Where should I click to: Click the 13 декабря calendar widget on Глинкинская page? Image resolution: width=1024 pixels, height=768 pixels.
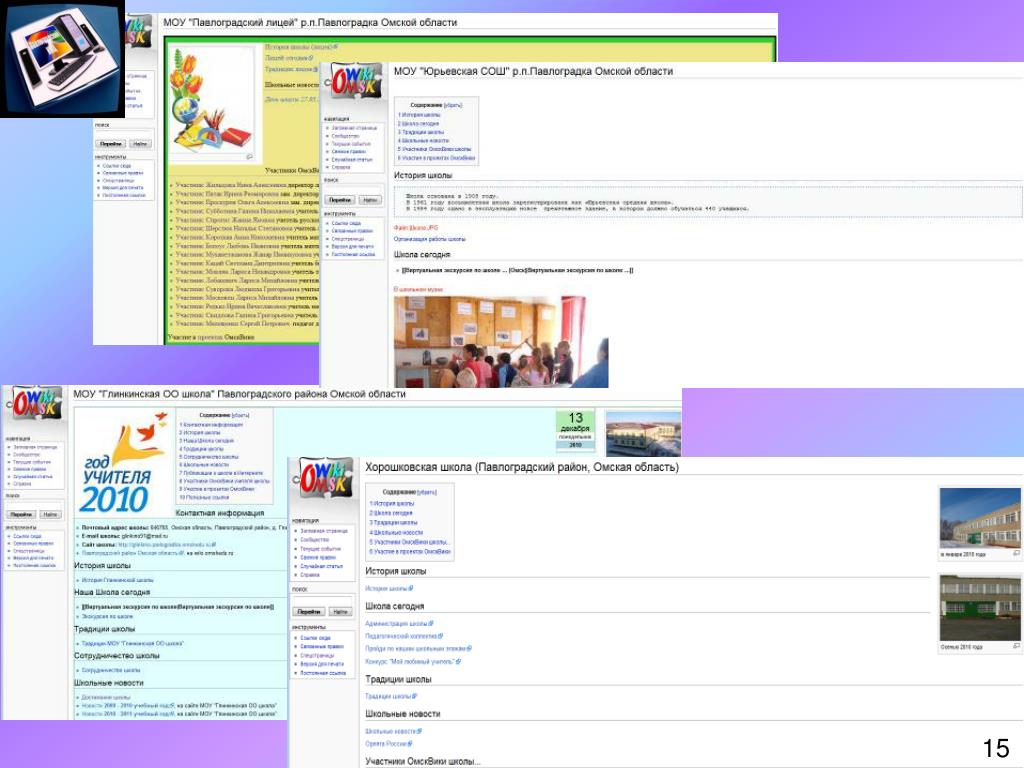575,430
